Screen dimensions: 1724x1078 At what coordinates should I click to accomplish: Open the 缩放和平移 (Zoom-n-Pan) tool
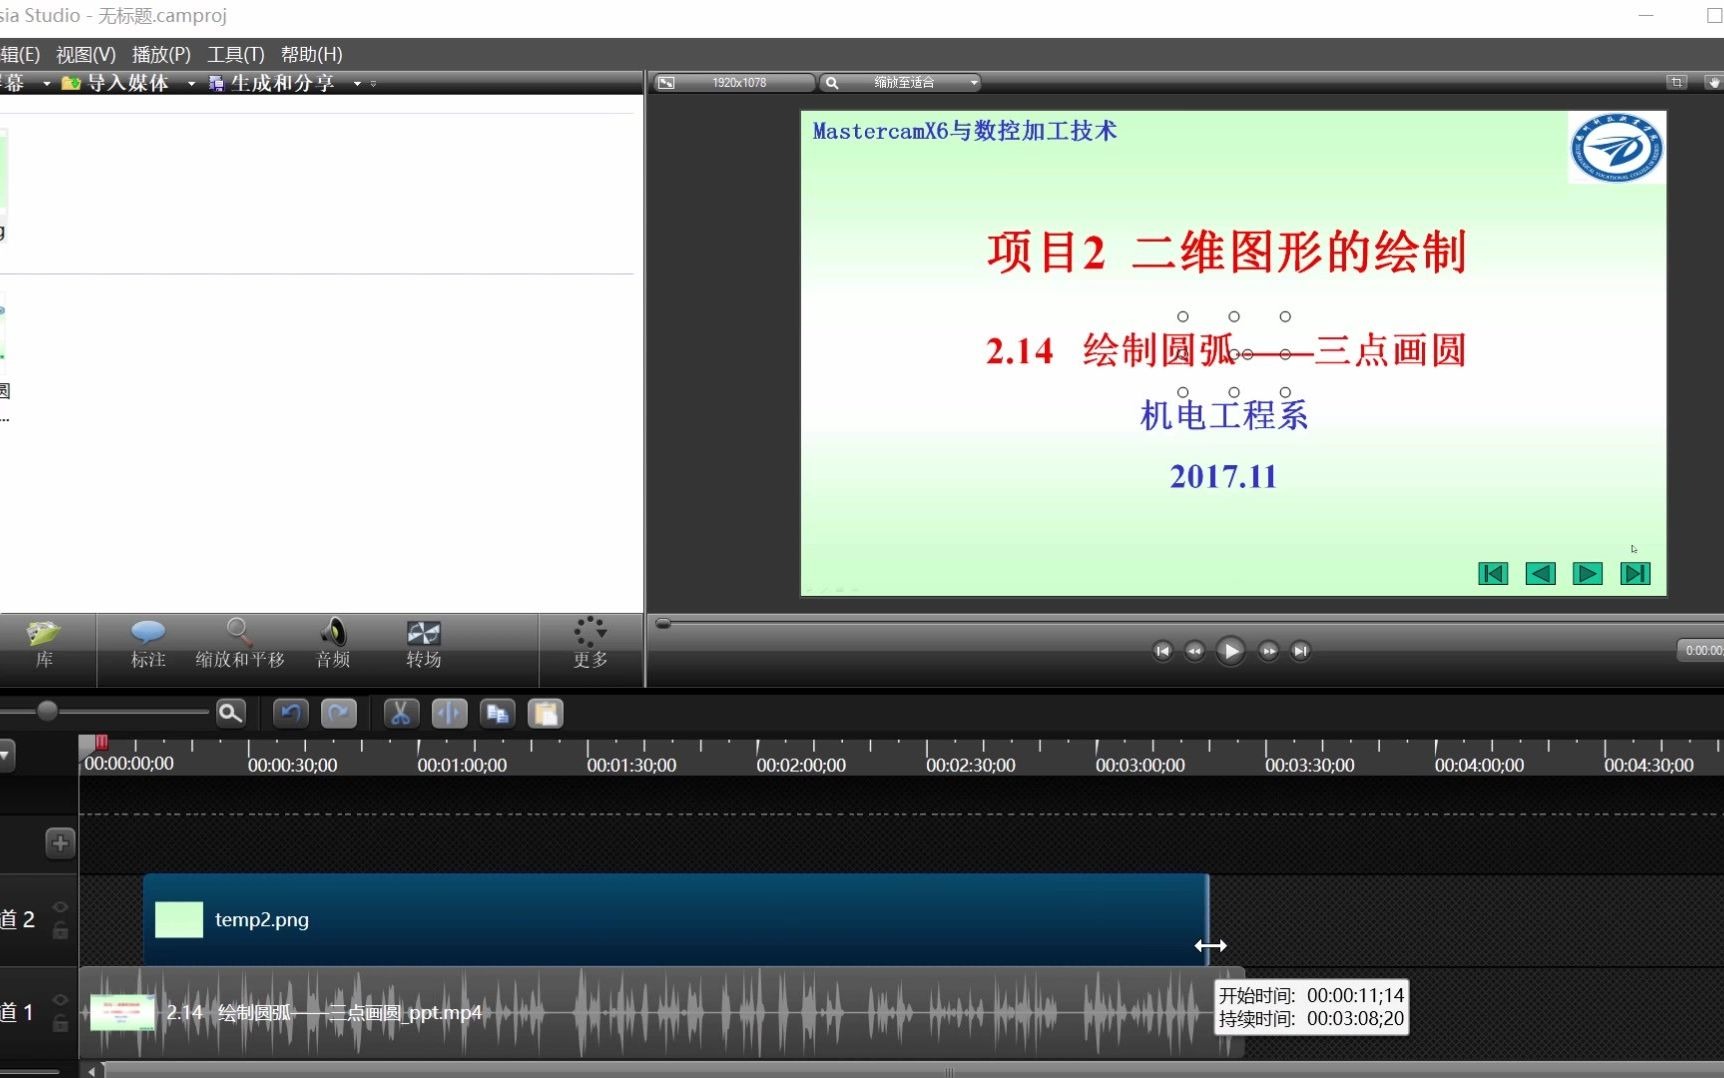[x=240, y=644]
